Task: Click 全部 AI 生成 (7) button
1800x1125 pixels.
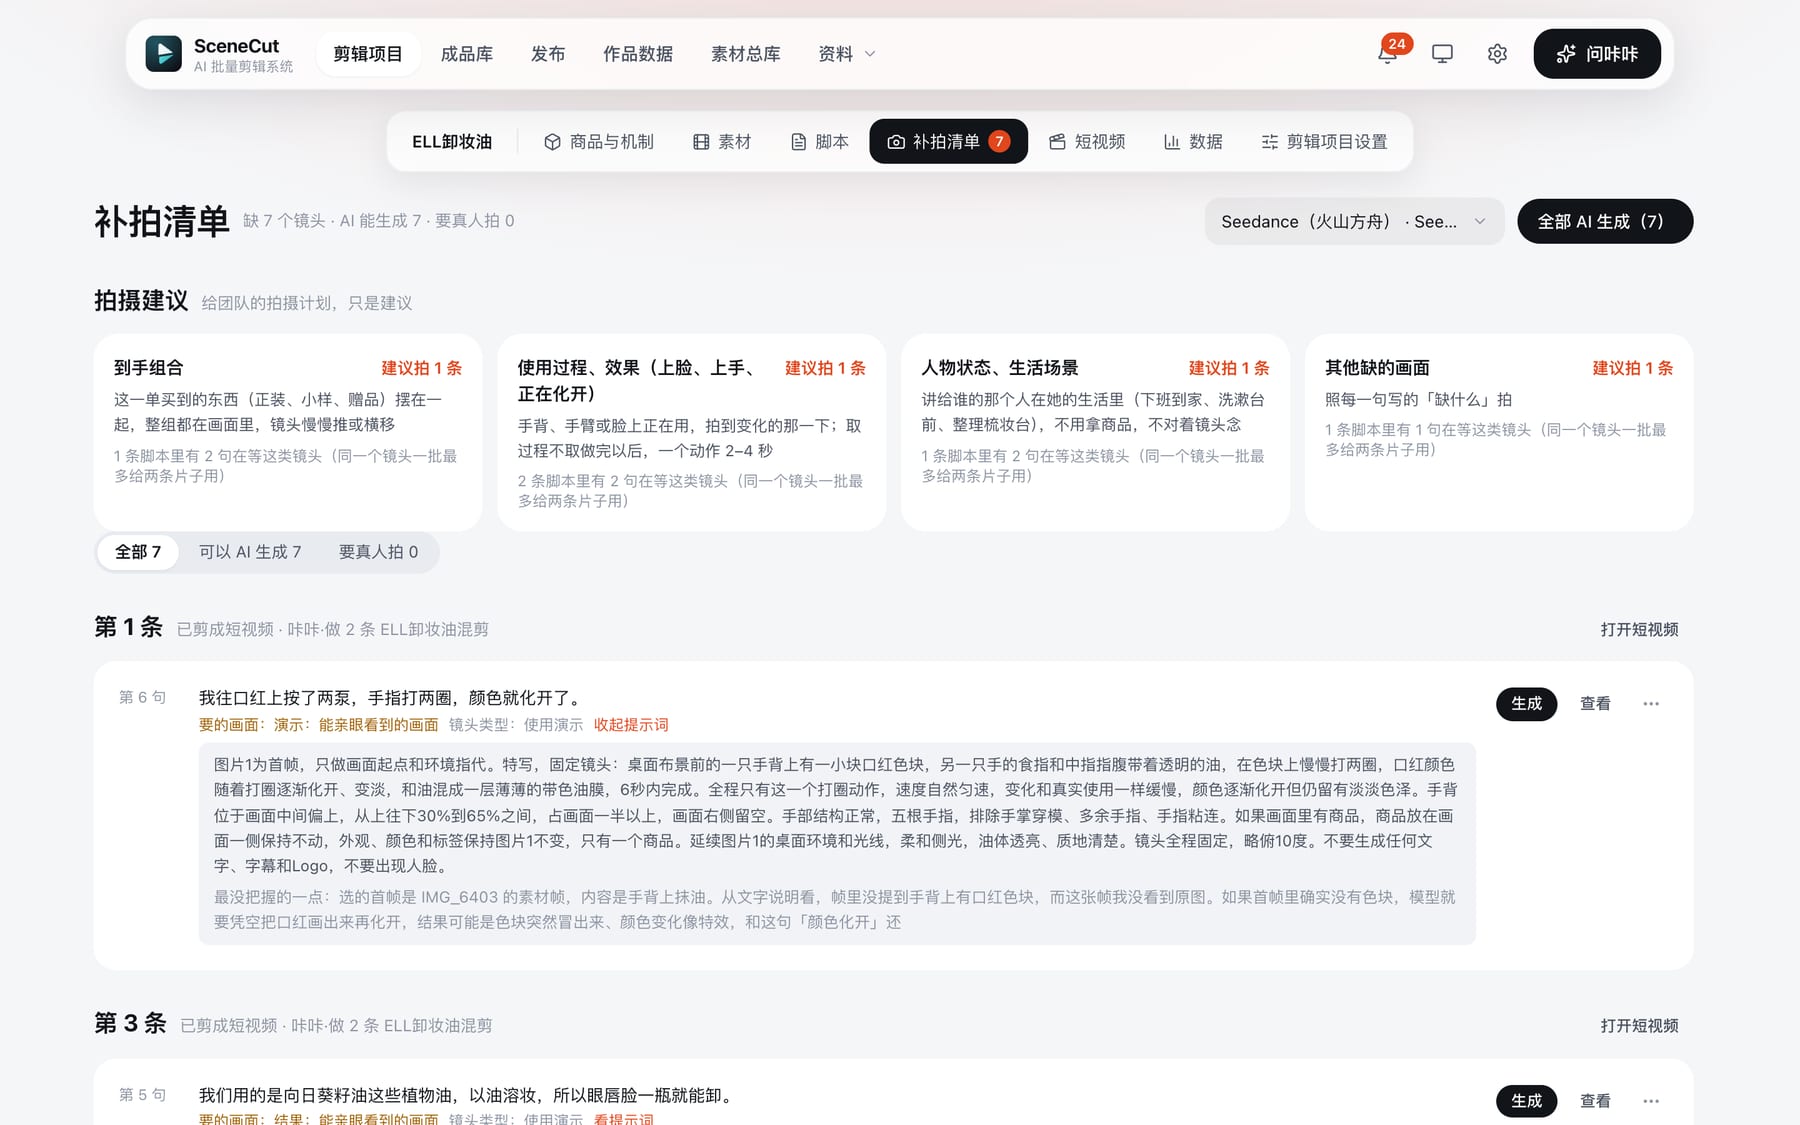Action: click(1604, 222)
